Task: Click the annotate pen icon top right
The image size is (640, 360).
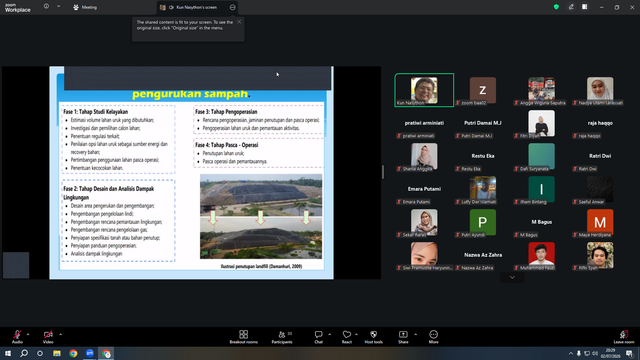Action: 571,7
